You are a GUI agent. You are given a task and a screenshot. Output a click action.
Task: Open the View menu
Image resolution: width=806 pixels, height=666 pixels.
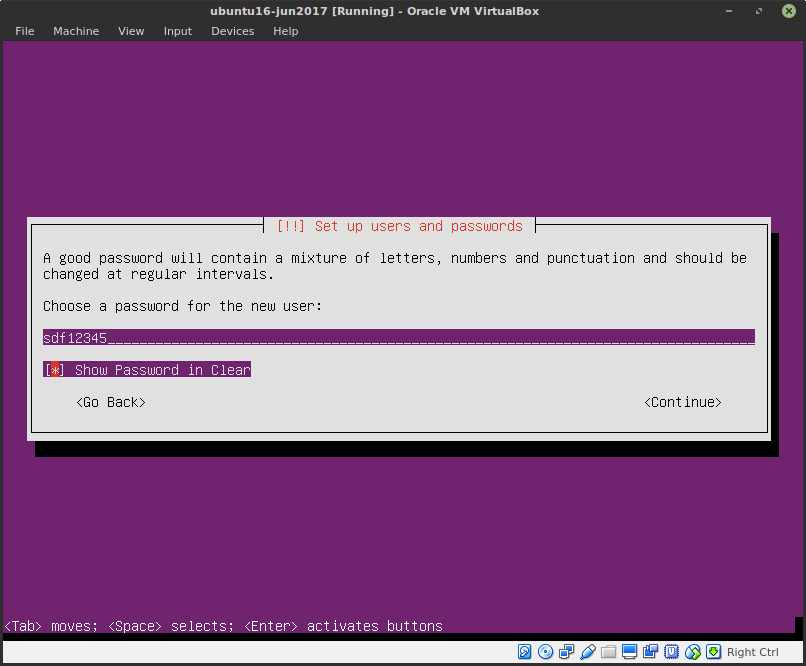click(131, 31)
